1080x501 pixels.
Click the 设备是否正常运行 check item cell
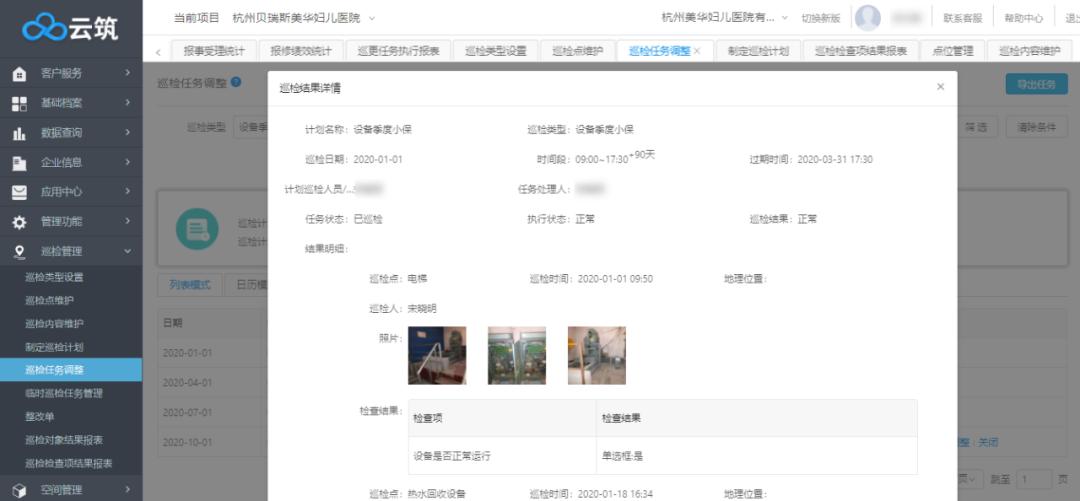[502, 456]
